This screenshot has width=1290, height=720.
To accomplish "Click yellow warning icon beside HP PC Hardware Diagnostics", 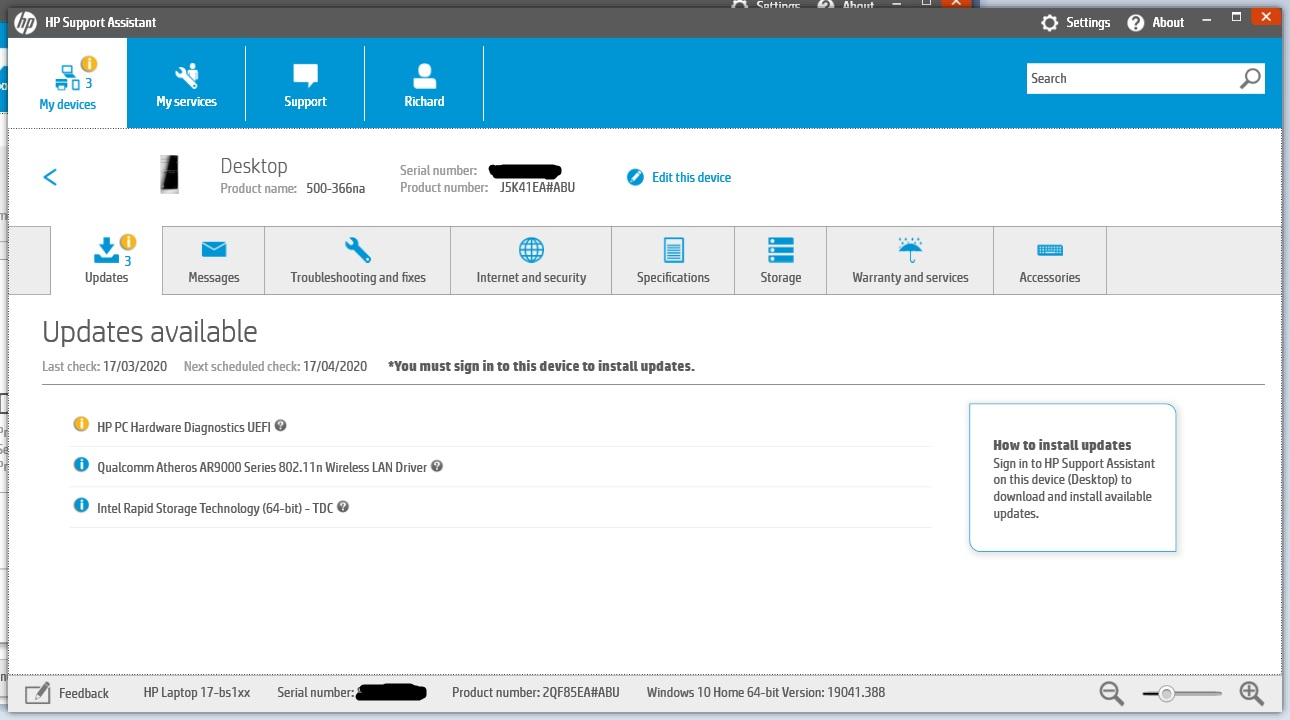I will (81, 424).
